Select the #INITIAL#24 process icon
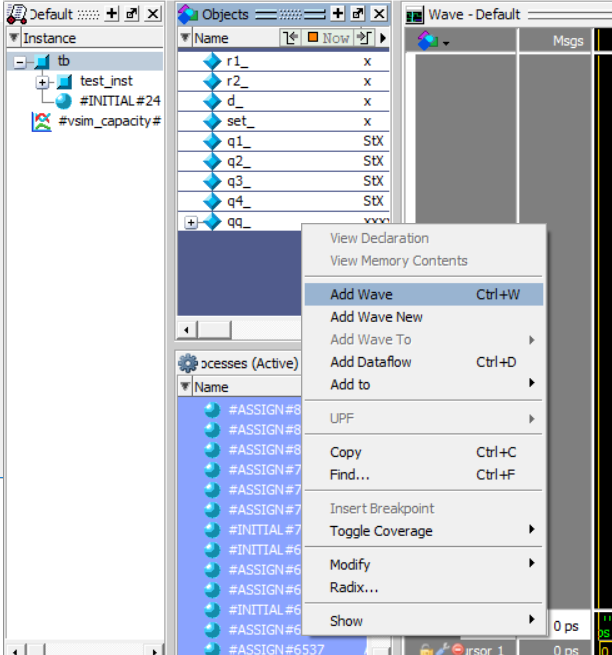Image resolution: width=612 pixels, height=655 pixels. (63, 101)
